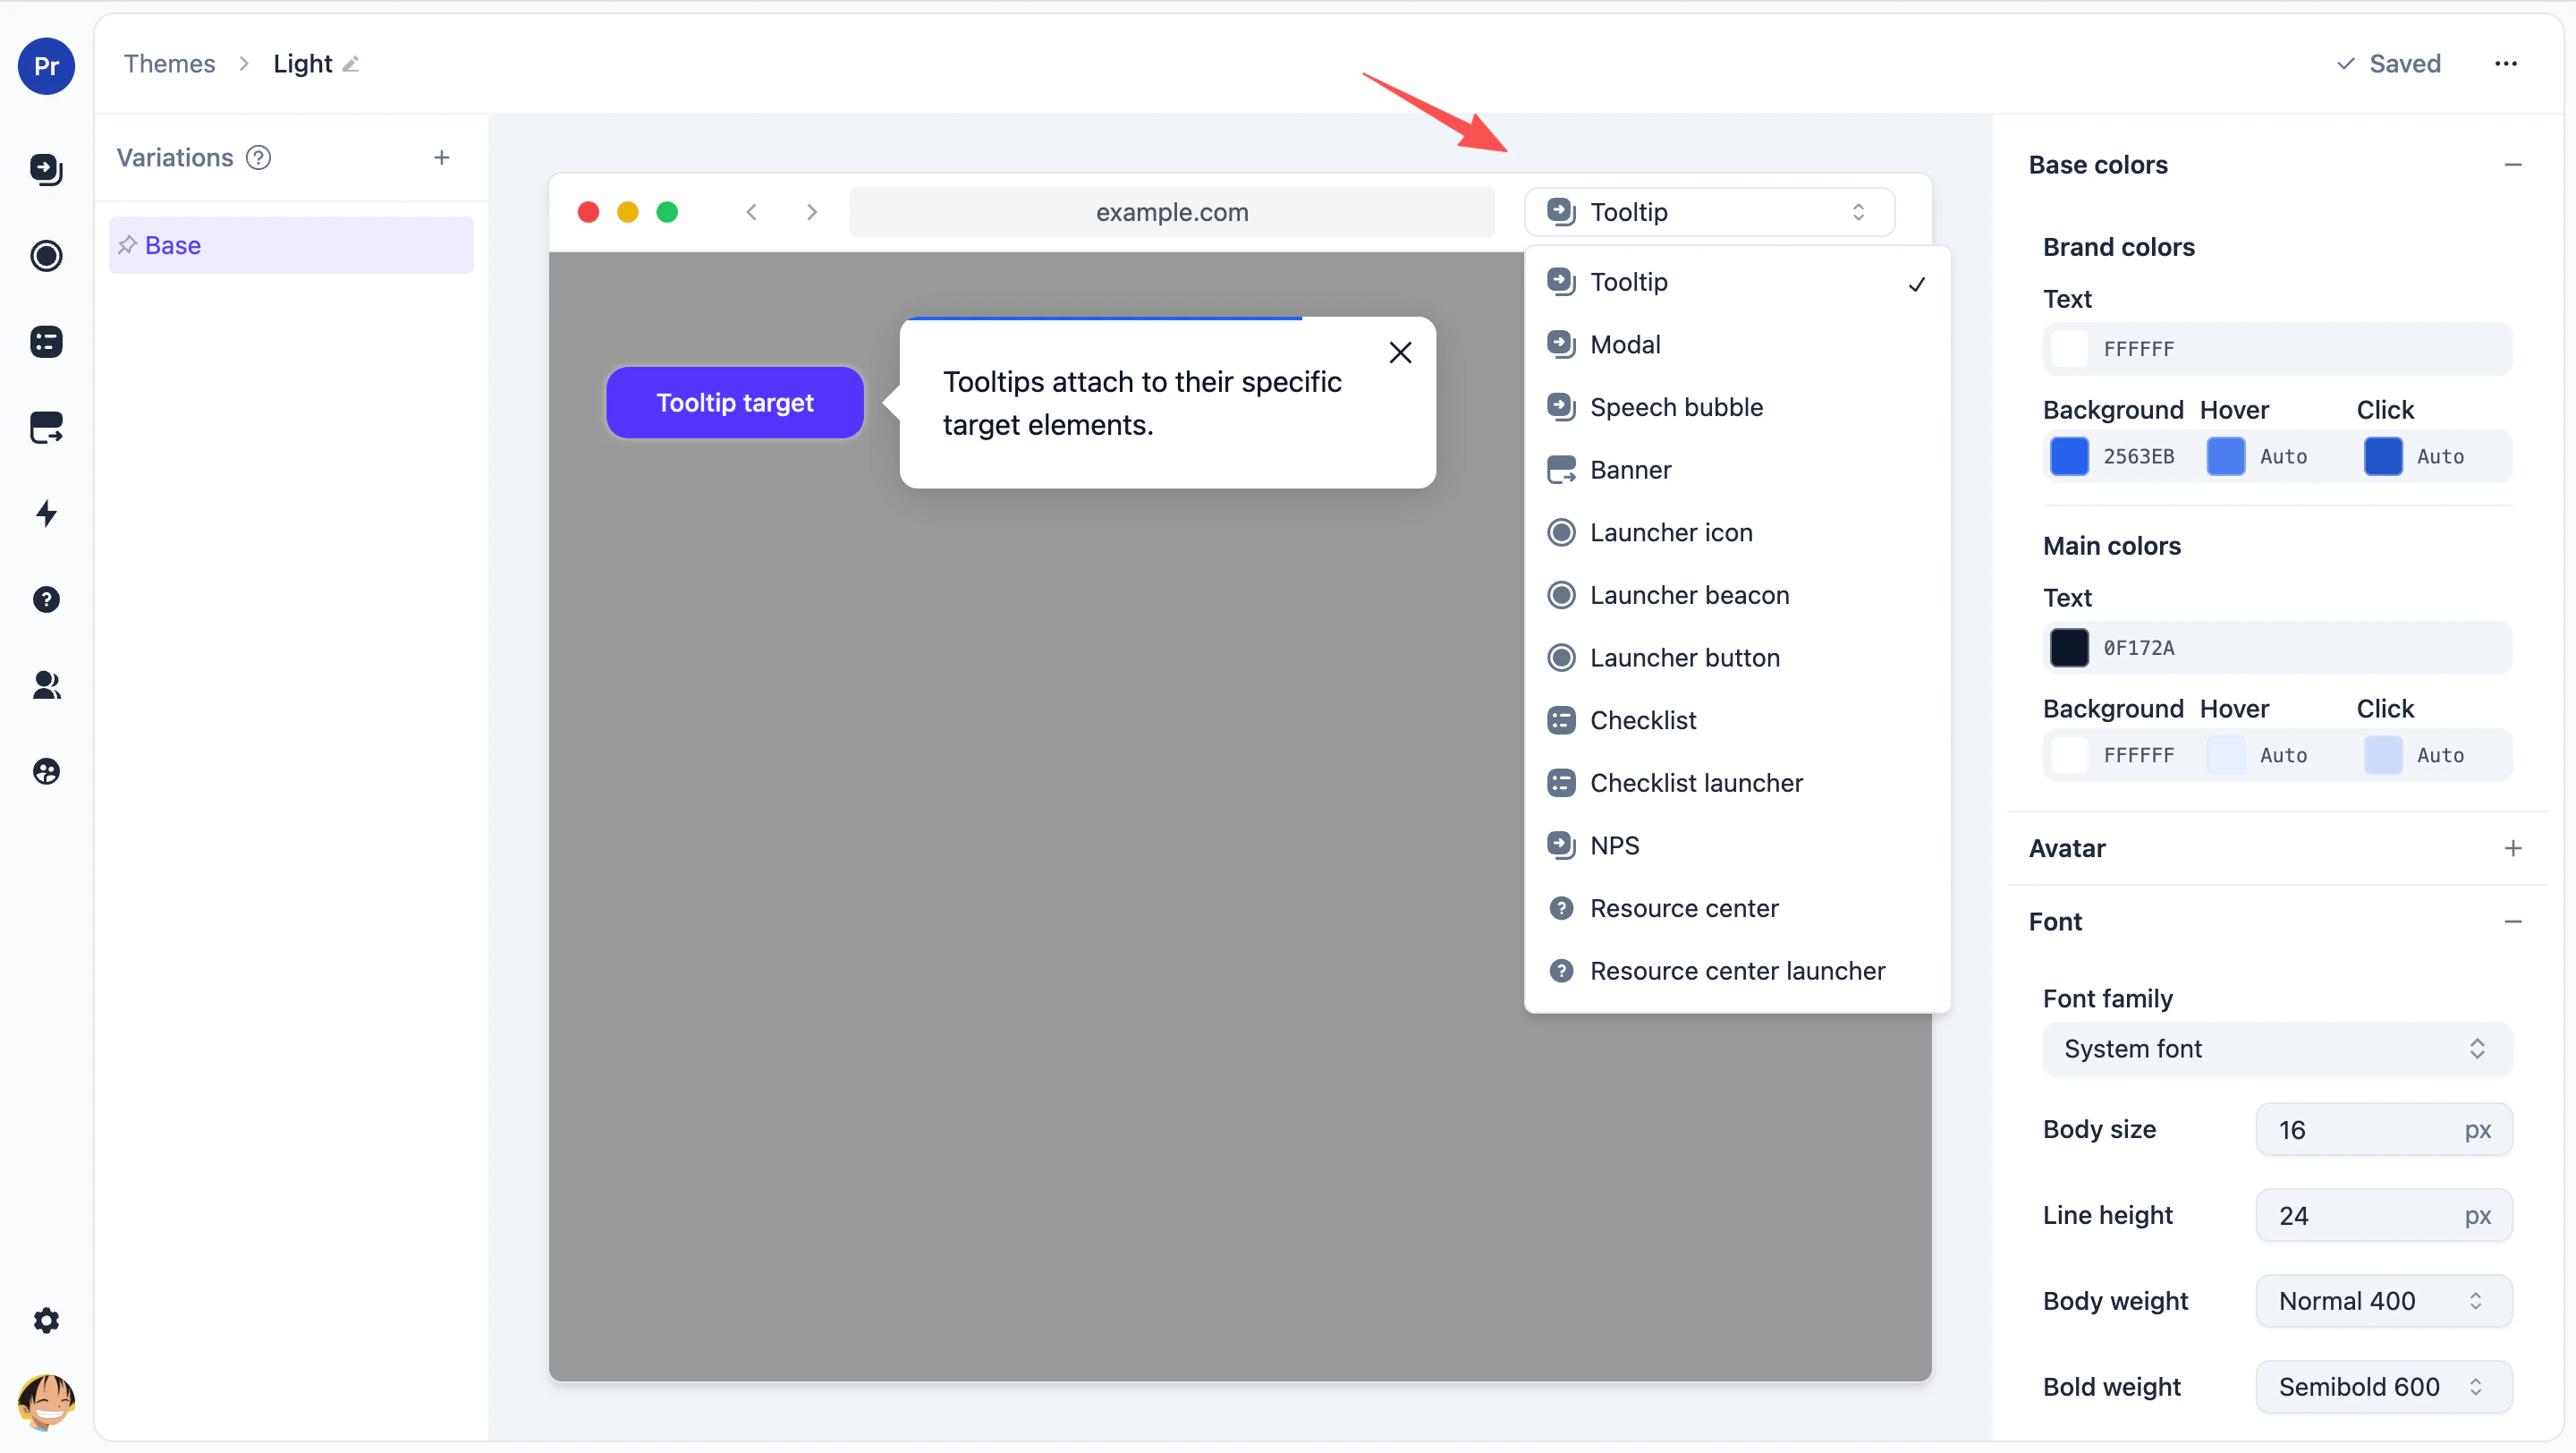Open the Font family System font dropdown
The image size is (2576, 1453).
pos(2276,1049)
